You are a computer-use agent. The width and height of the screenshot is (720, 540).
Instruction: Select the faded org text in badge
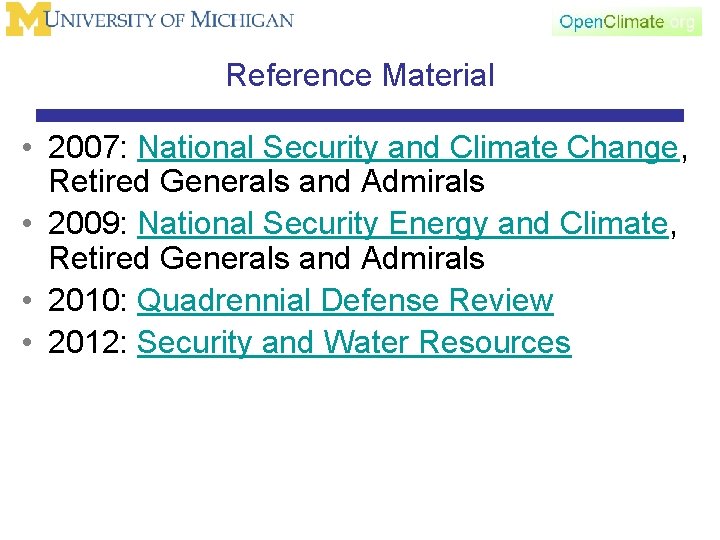[682, 22]
